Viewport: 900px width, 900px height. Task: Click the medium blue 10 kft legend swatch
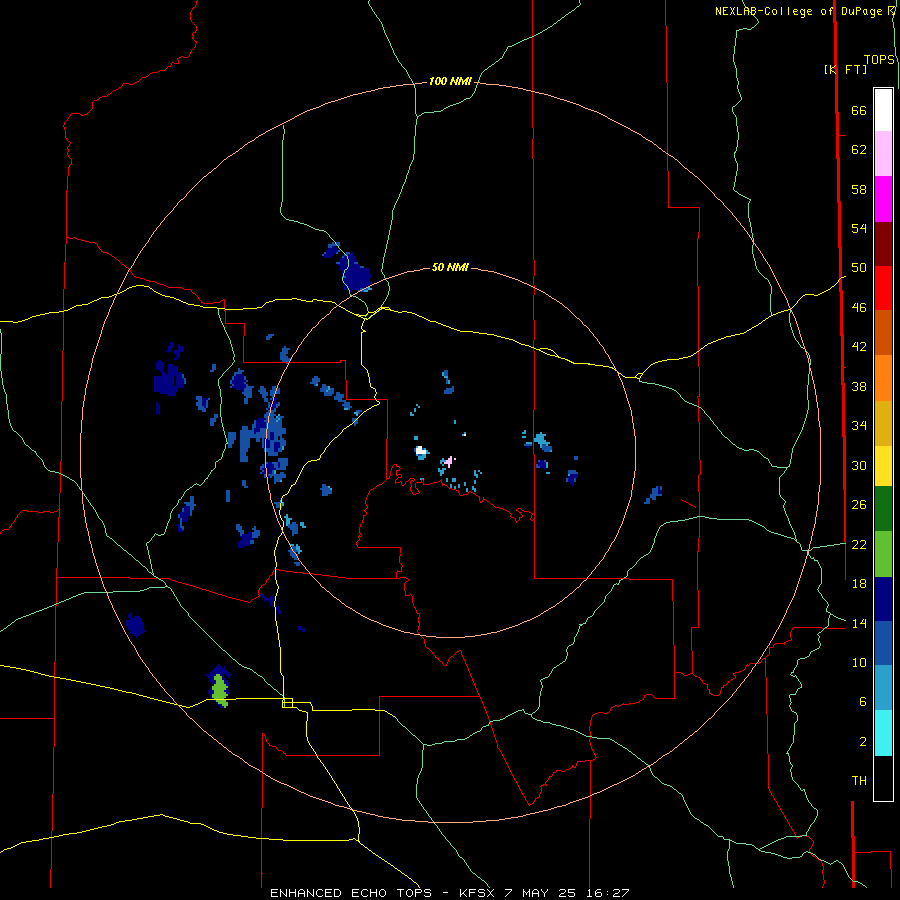point(883,643)
